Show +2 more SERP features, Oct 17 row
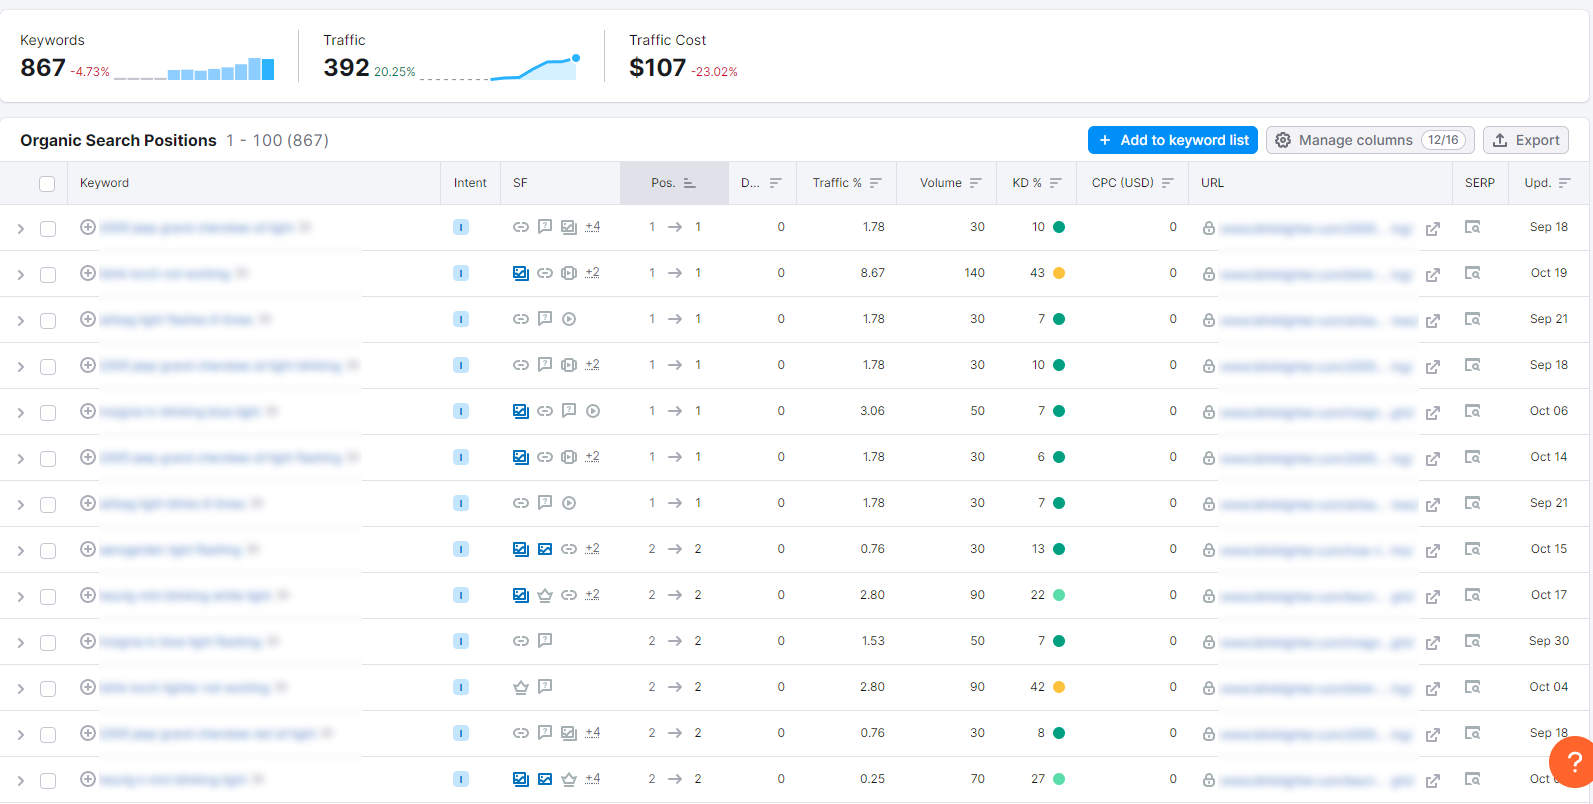 click(x=593, y=595)
